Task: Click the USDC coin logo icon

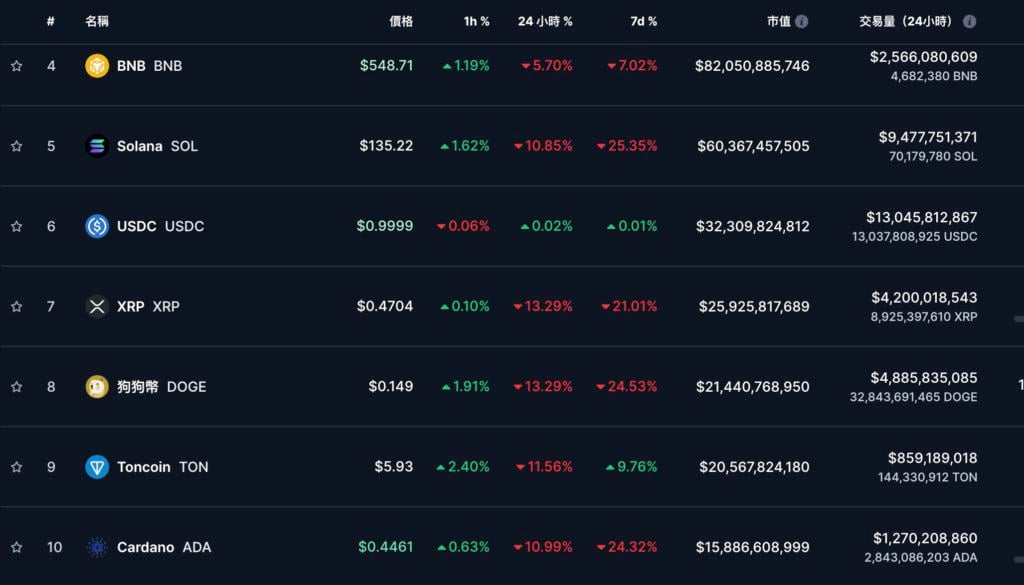Action: [97, 226]
